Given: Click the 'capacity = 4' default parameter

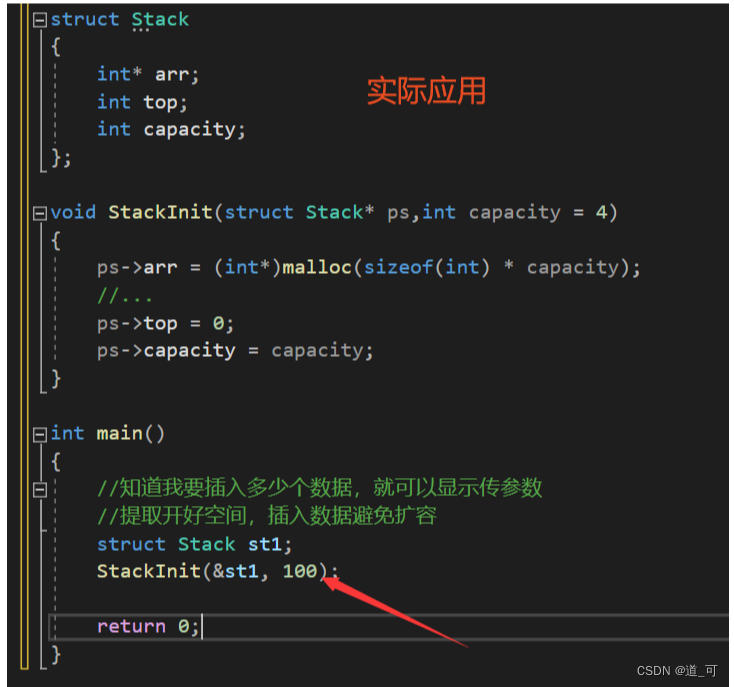Looking at the screenshot, I should click(x=538, y=213).
